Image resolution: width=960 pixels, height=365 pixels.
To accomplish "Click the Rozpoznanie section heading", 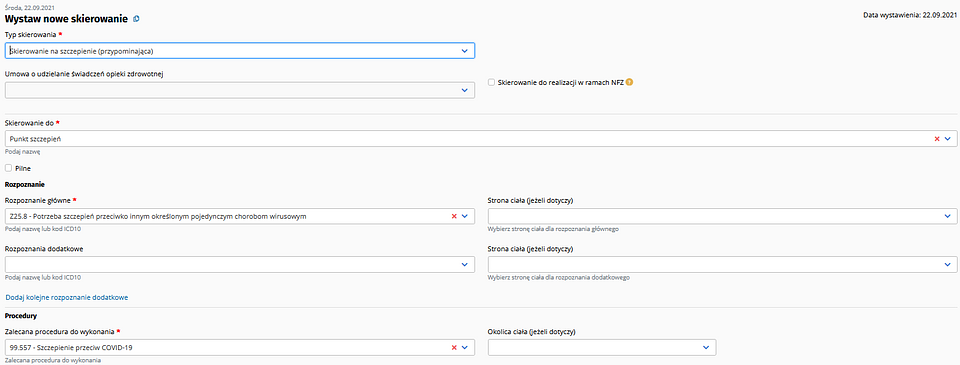I will click(24, 184).
